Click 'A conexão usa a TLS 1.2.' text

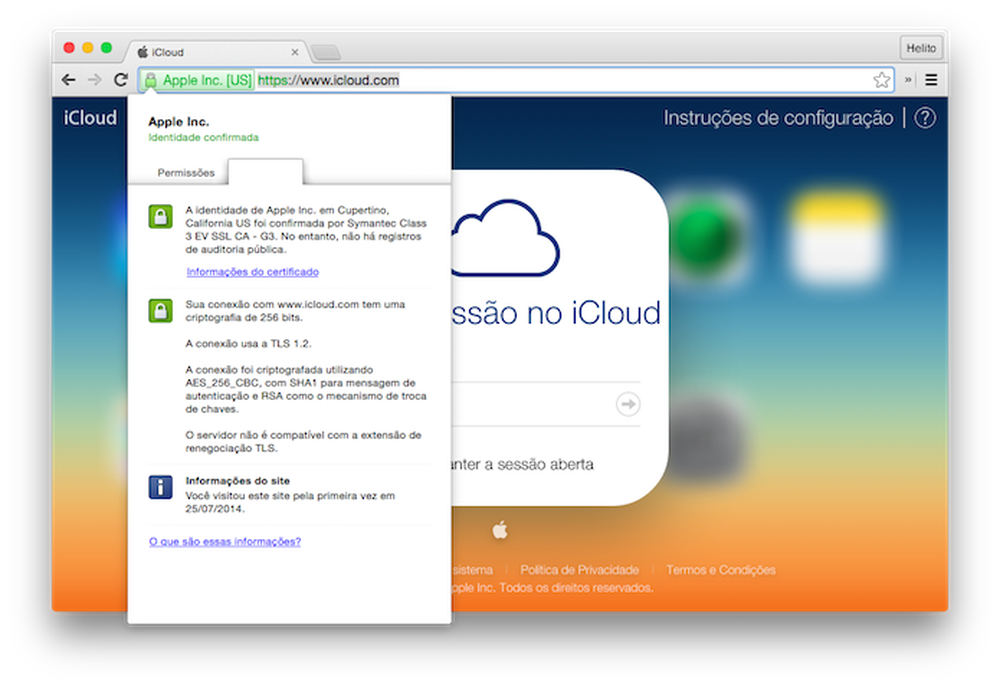[x=248, y=344]
